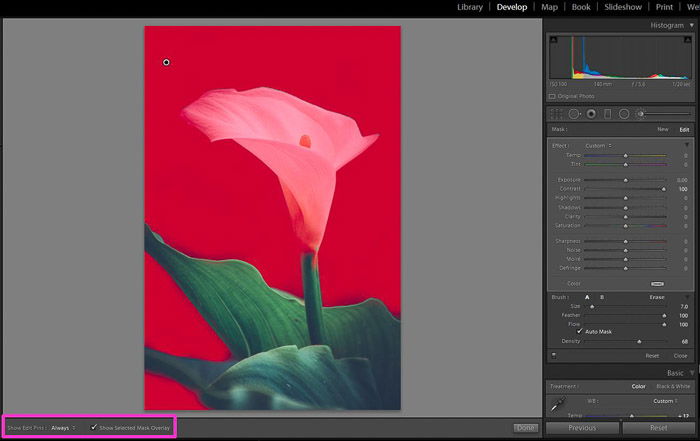
Task: Click the Color swatch in brush effects
Action: tap(658, 284)
